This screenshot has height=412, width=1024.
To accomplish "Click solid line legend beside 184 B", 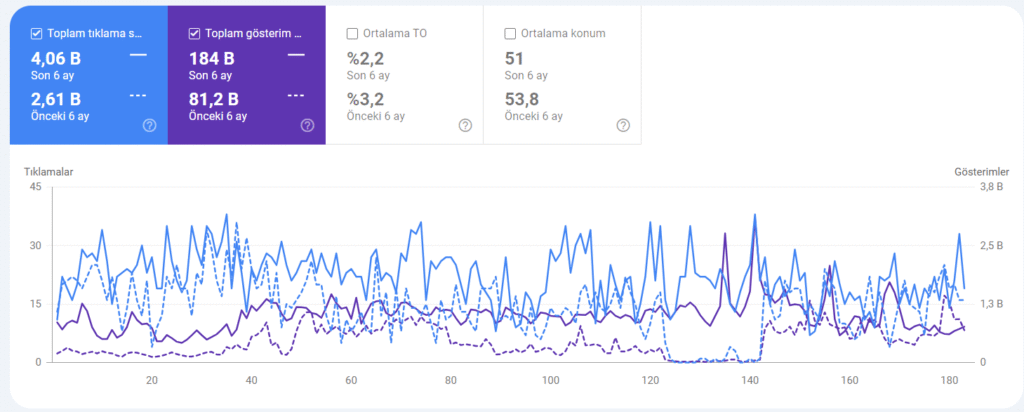I will [x=296, y=55].
